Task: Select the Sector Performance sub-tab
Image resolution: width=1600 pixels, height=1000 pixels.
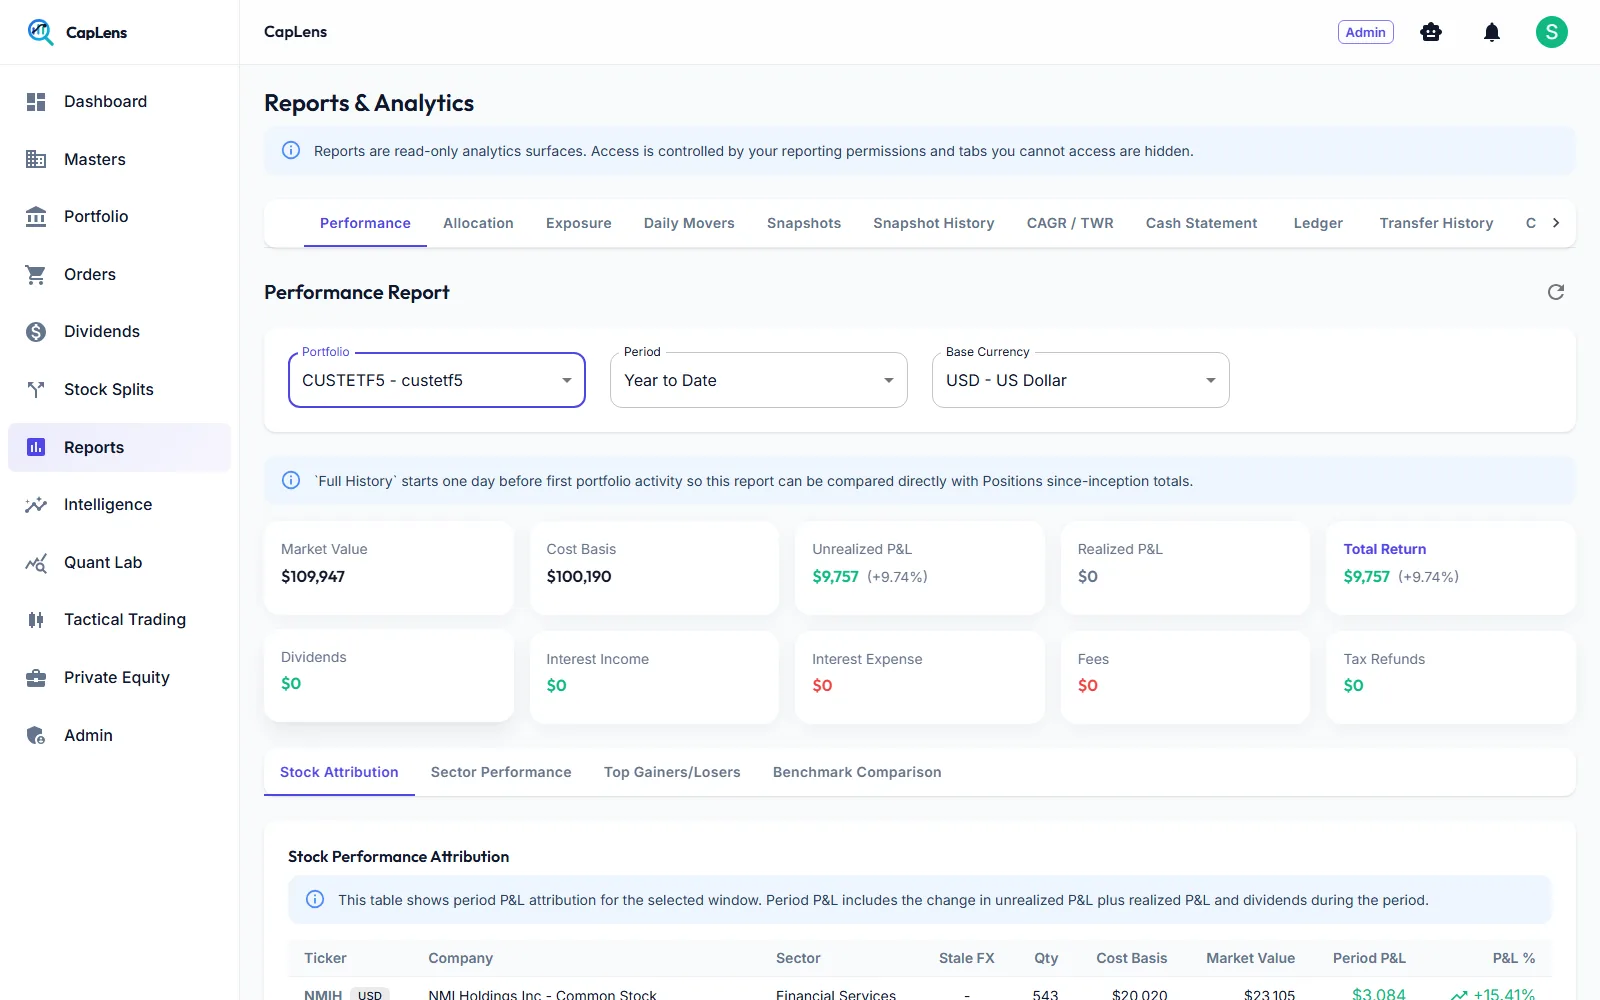Action: 501,772
